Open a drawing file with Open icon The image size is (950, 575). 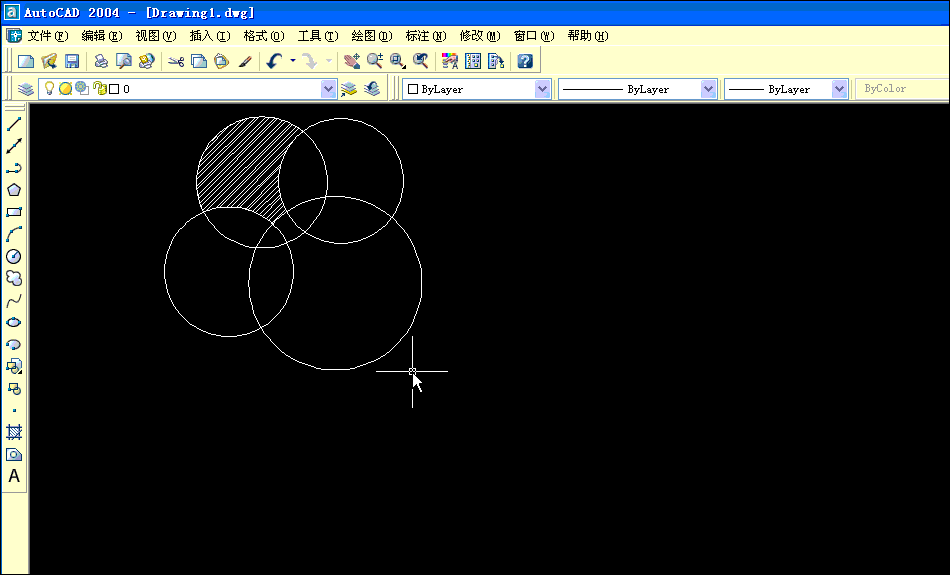point(49,61)
